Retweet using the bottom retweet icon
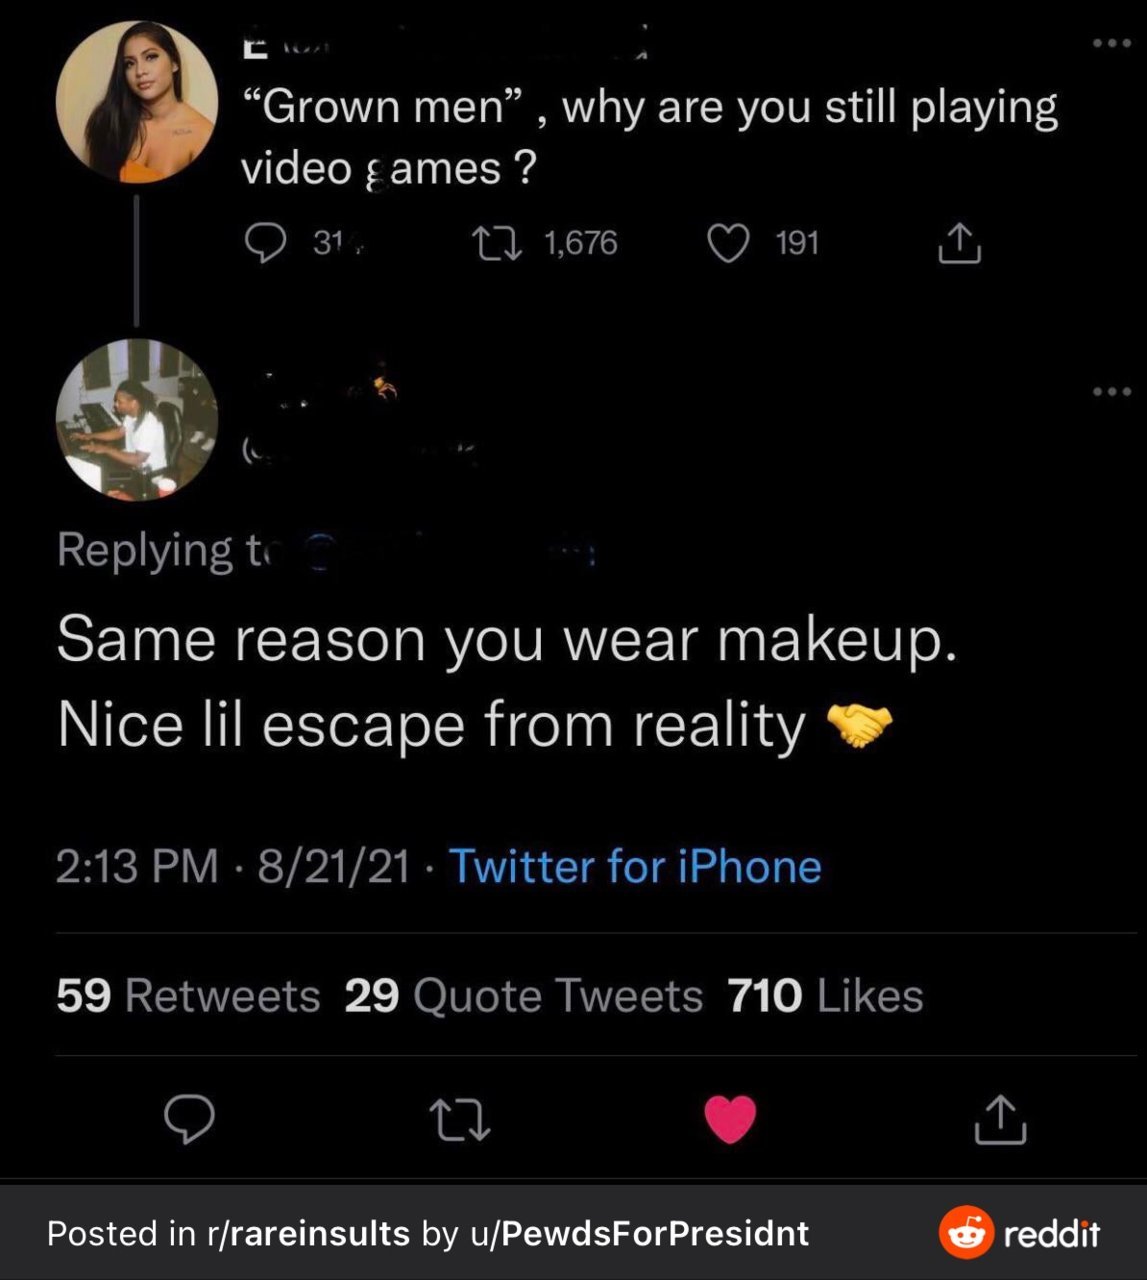1147x1280 pixels. coord(459,1120)
